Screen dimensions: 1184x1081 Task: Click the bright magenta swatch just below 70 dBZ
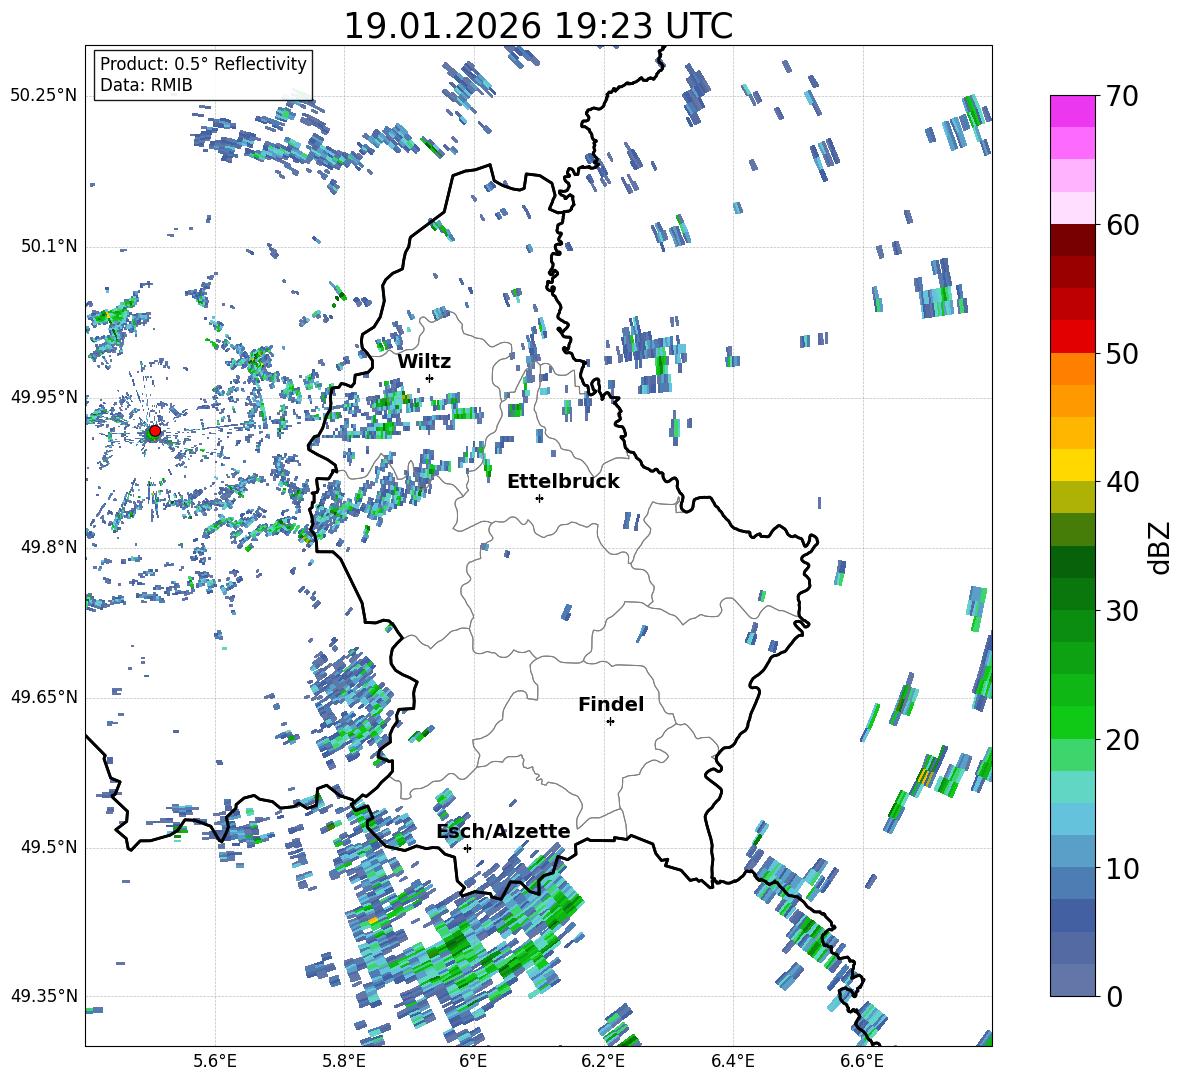tap(1072, 112)
